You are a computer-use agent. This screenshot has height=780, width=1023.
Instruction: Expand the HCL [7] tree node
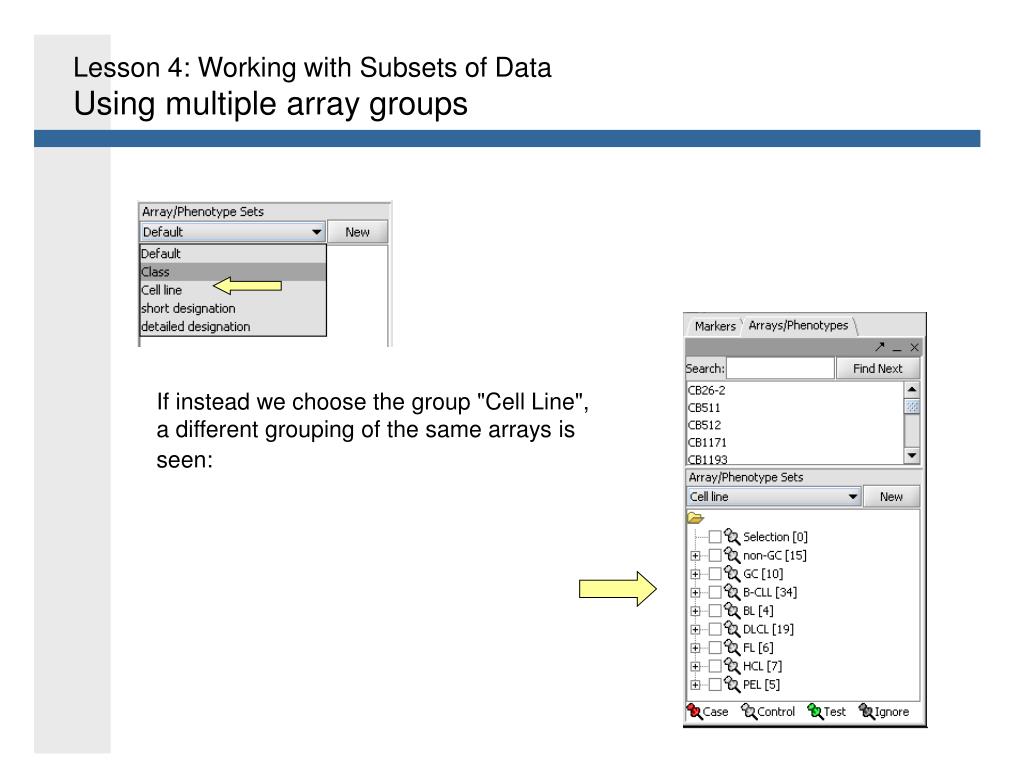pyautogui.click(x=695, y=667)
